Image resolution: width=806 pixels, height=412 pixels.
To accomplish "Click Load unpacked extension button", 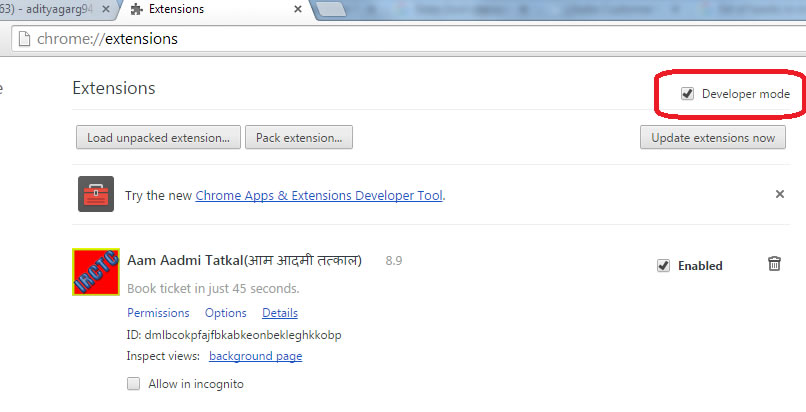I will tap(158, 137).
